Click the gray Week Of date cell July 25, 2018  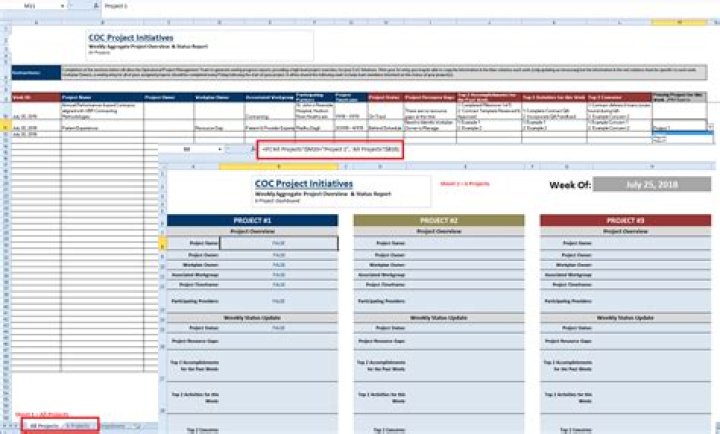tap(652, 185)
